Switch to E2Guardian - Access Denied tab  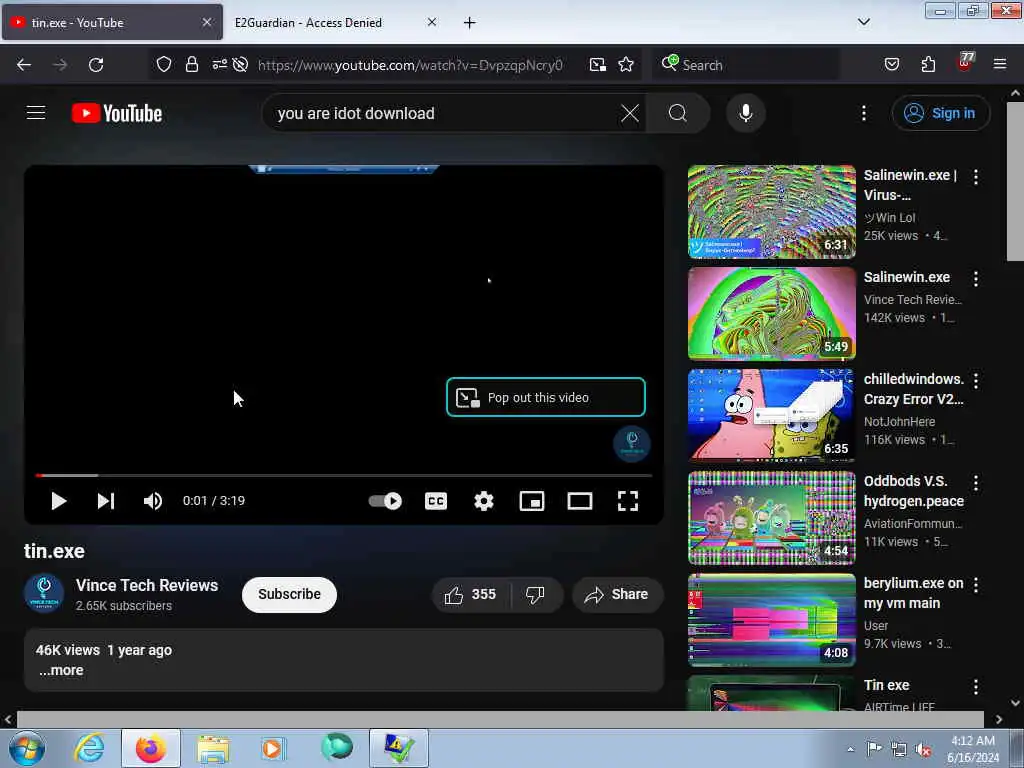click(308, 22)
